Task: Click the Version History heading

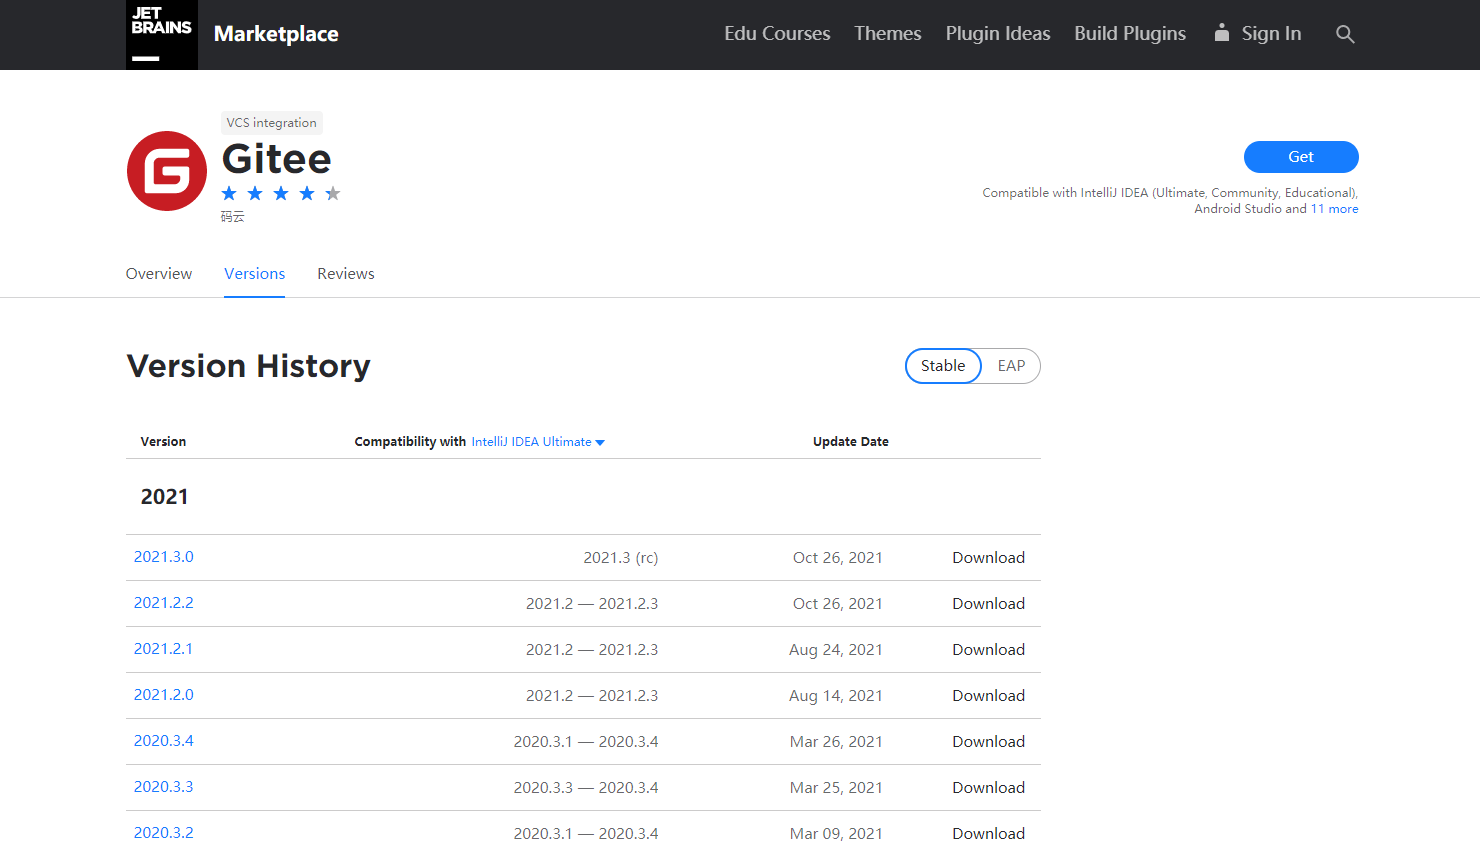Action: click(248, 366)
